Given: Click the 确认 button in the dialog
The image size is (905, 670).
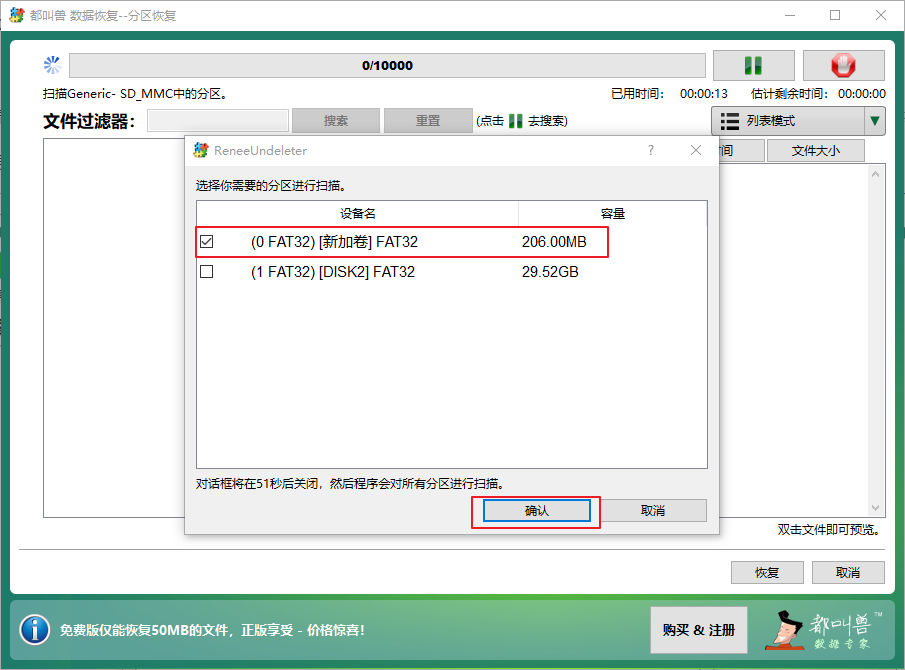Looking at the screenshot, I should [x=536, y=511].
